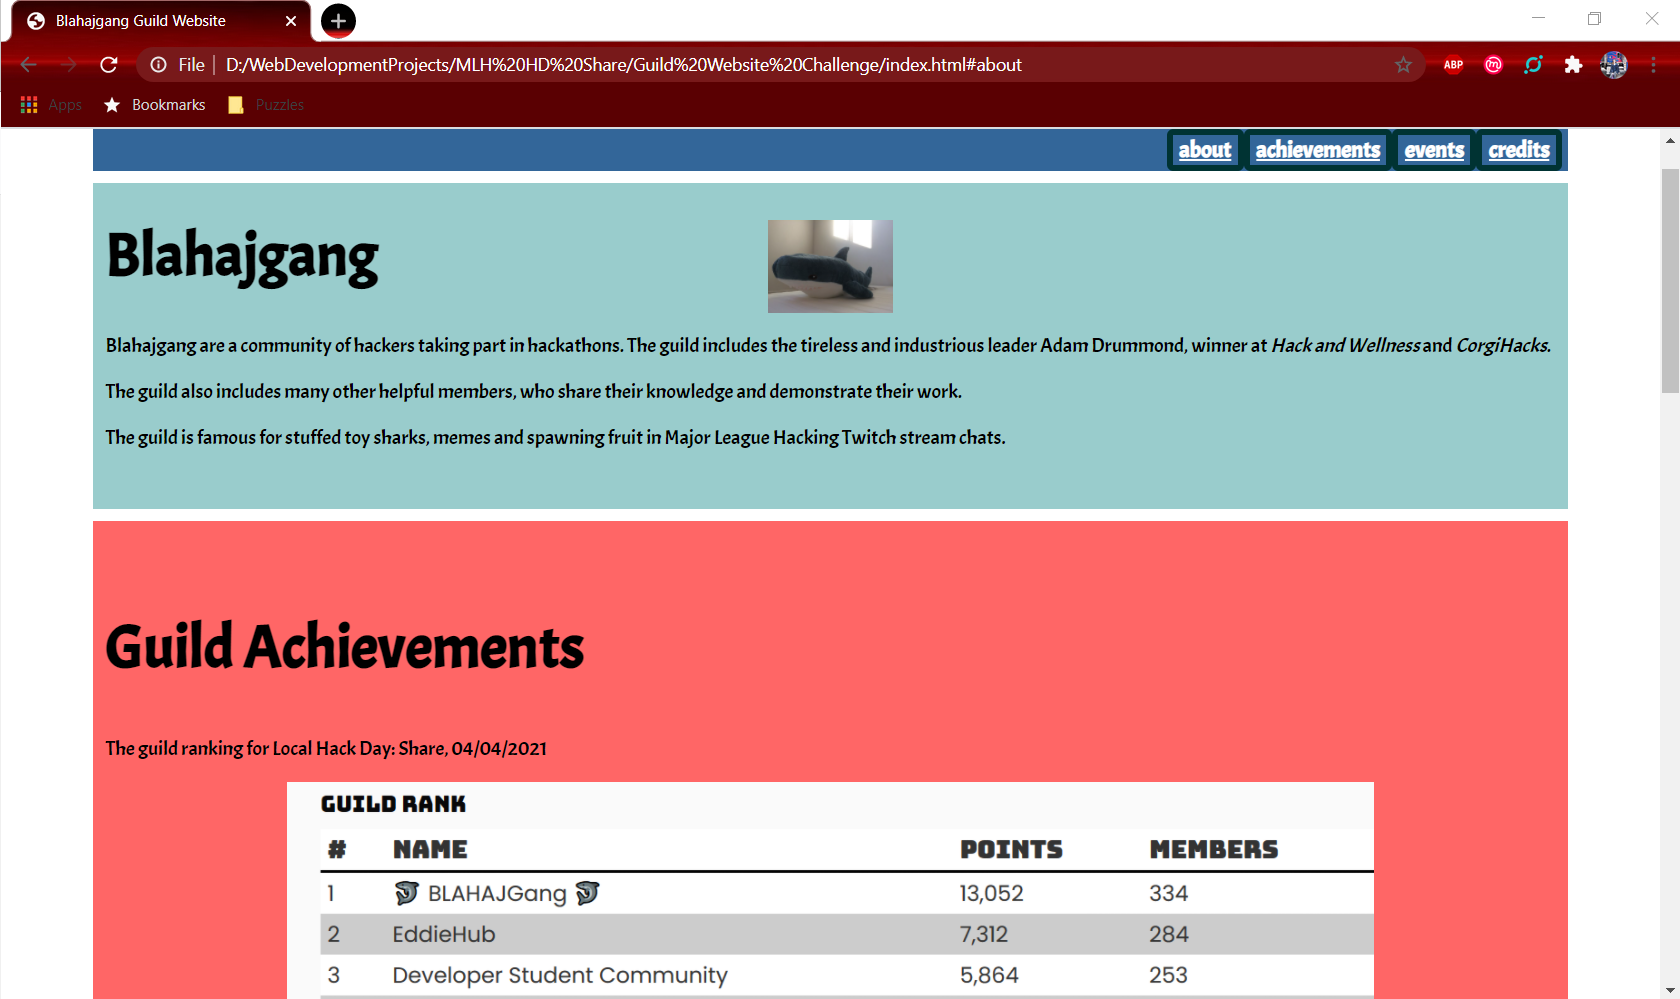Click the page's vertical scrollbar thumb

(x=1670, y=280)
